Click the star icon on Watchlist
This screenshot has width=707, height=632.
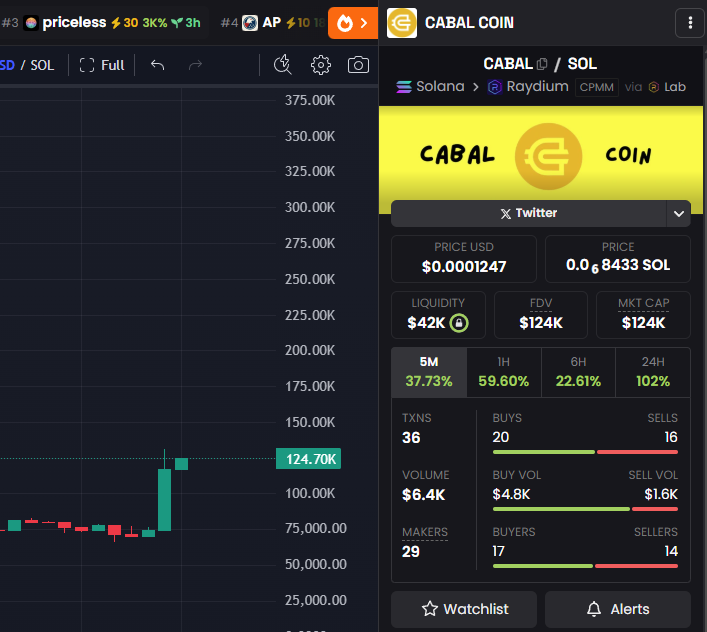430,609
